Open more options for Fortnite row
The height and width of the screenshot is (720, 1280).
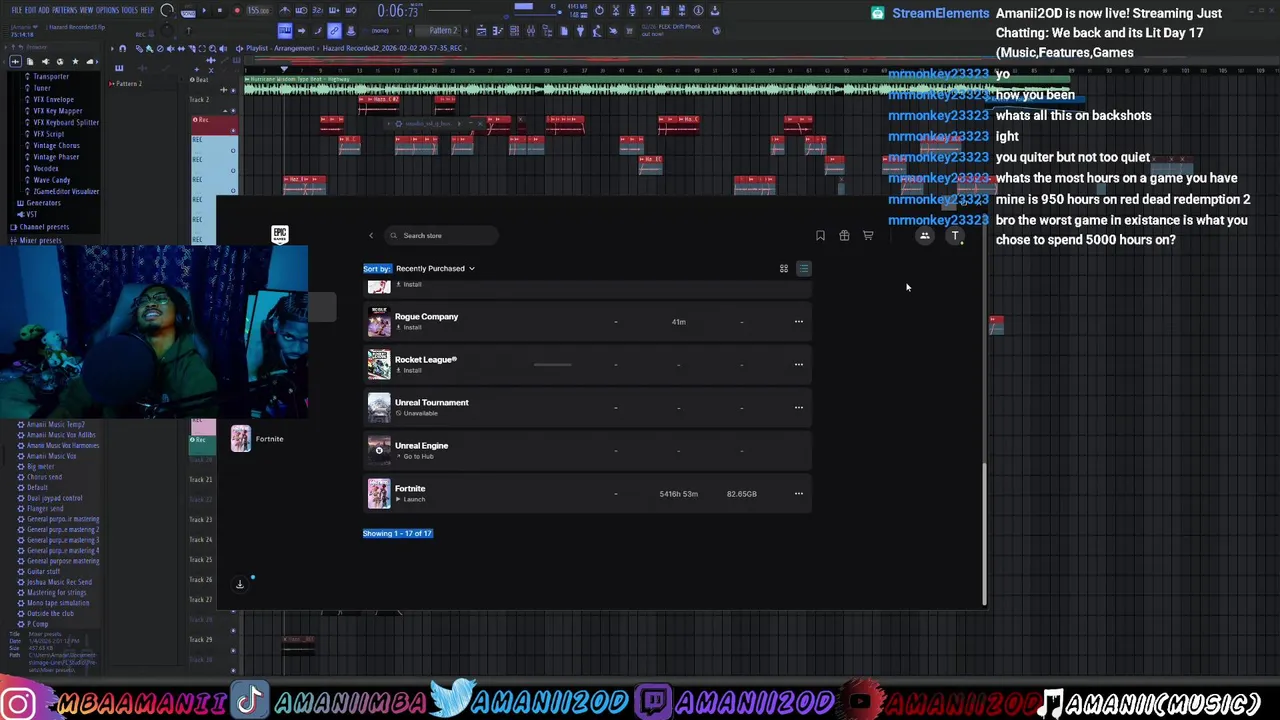coord(798,493)
